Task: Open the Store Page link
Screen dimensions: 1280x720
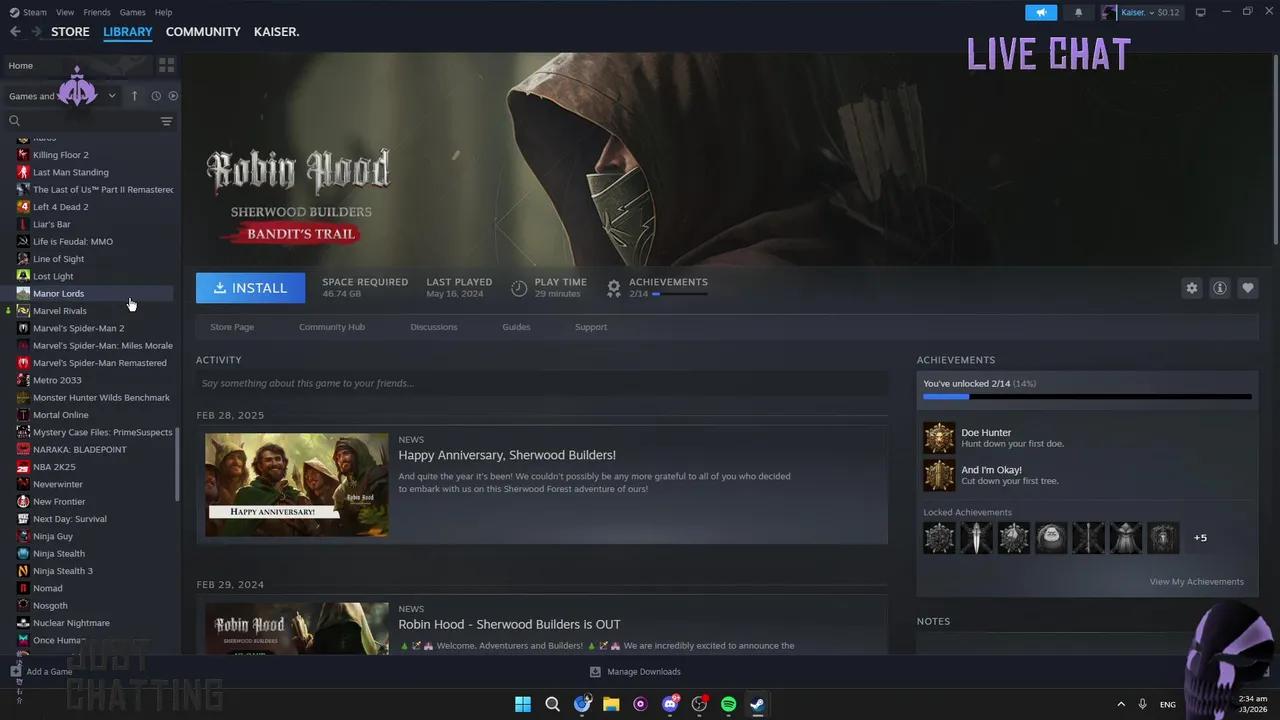Action: coord(232,327)
